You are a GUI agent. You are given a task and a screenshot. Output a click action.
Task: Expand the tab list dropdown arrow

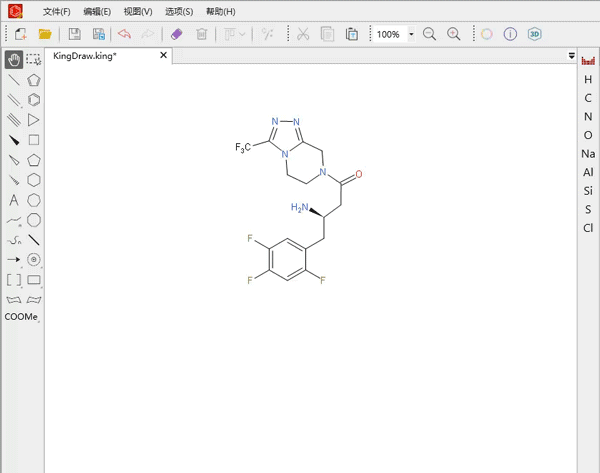pyautogui.click(x=572, y=56)
